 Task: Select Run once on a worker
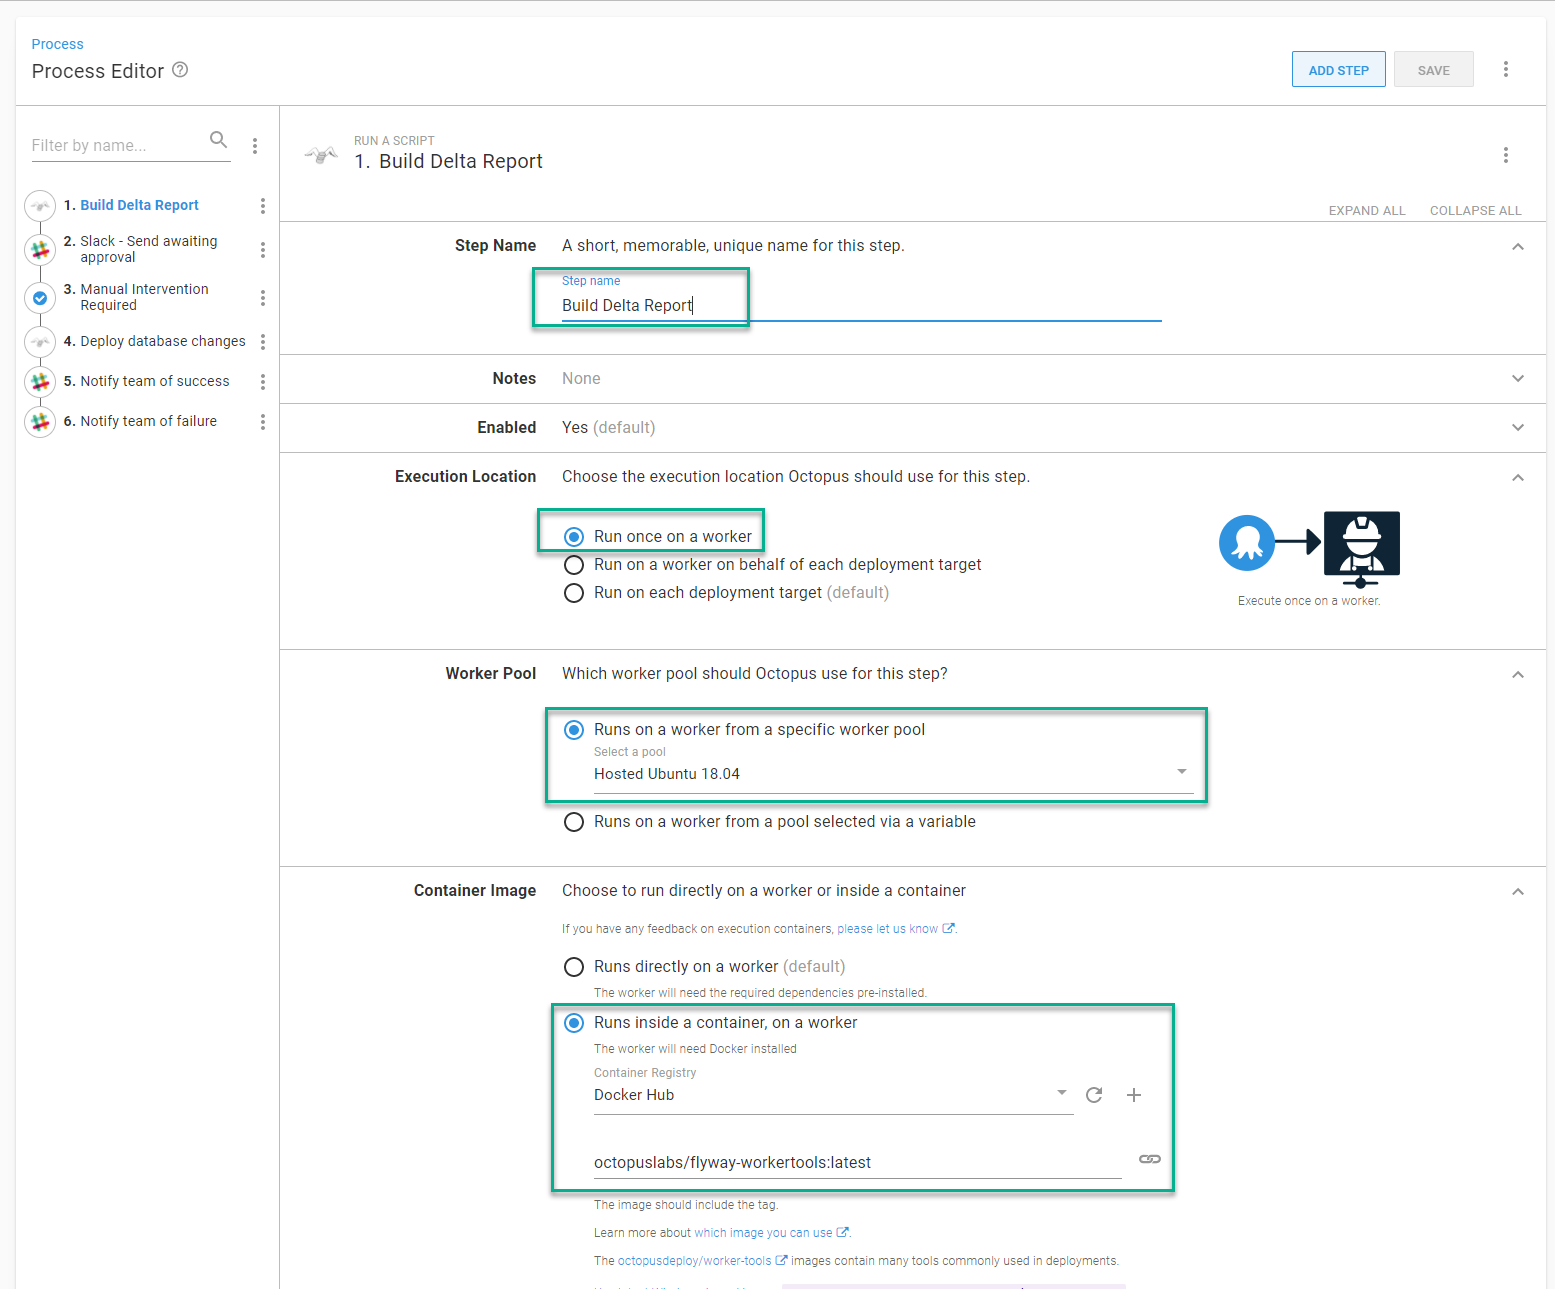[x=573, y=536]
